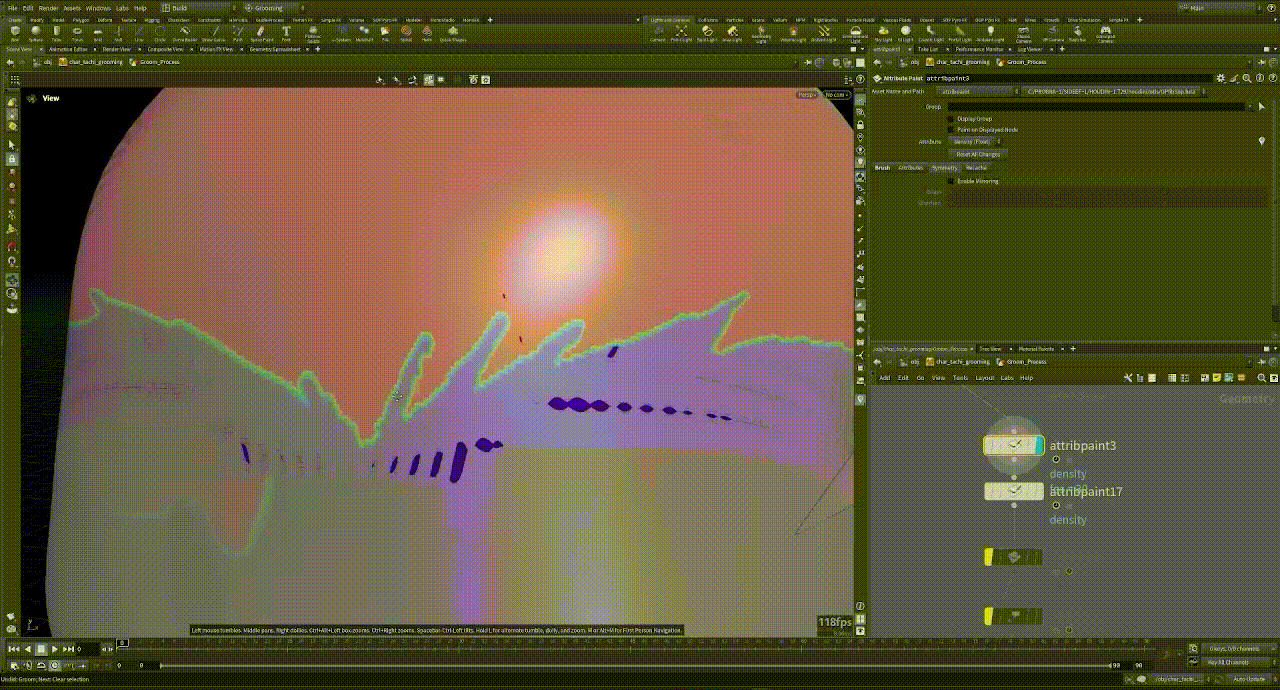Open the Windows menu
1280x690 pixels.
pos(98,8)
